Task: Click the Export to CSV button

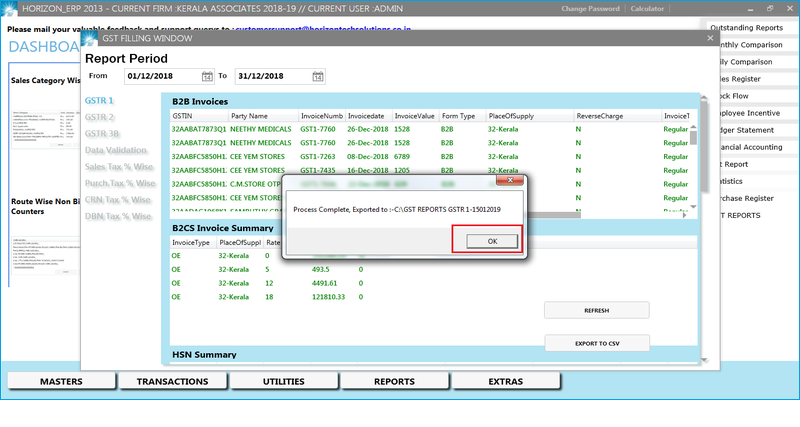Action: [x=596, y=342]
